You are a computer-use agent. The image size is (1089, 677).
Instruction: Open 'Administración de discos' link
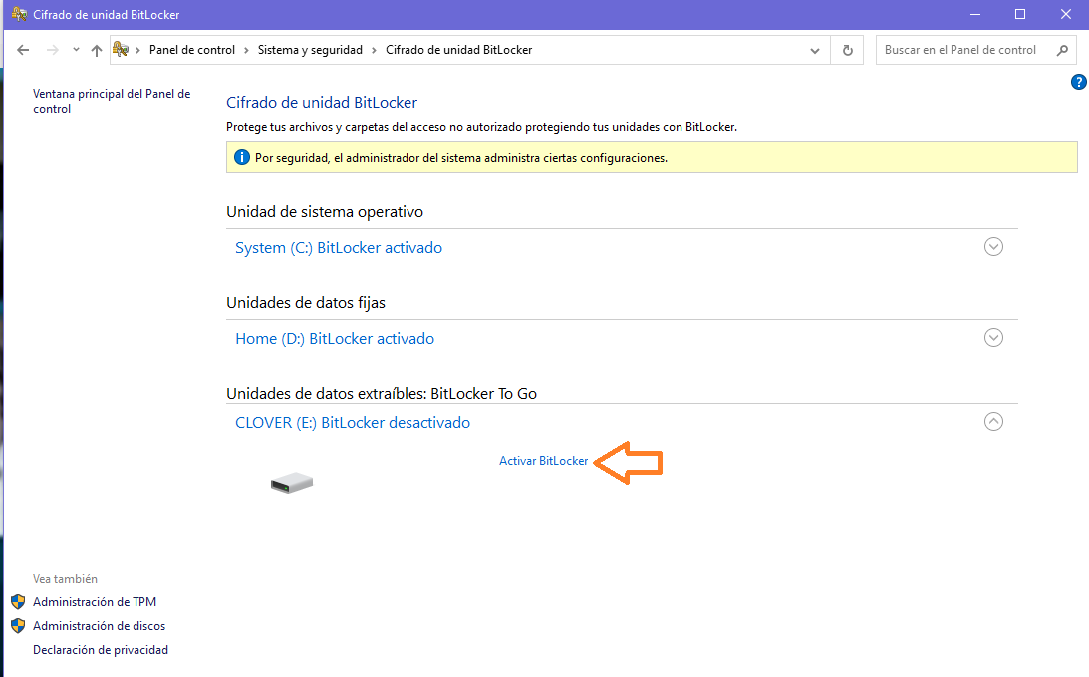click(99, 626)
